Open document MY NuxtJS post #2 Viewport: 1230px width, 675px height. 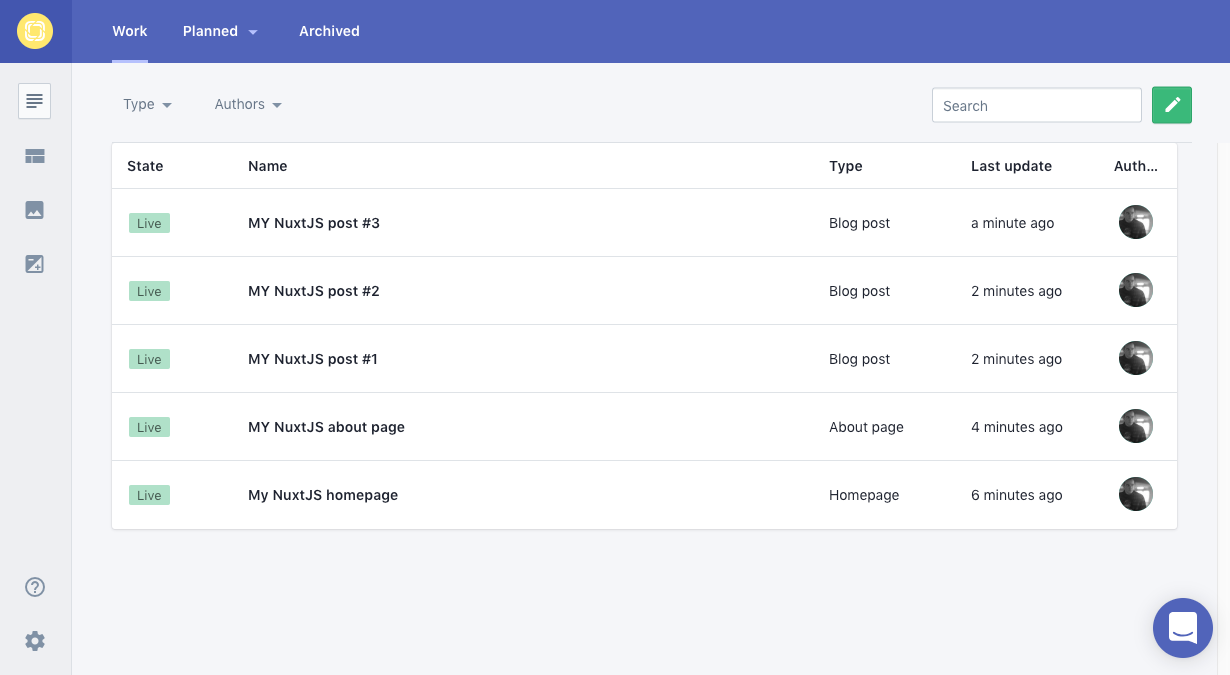pyautogui.click(x=314, y=291)
